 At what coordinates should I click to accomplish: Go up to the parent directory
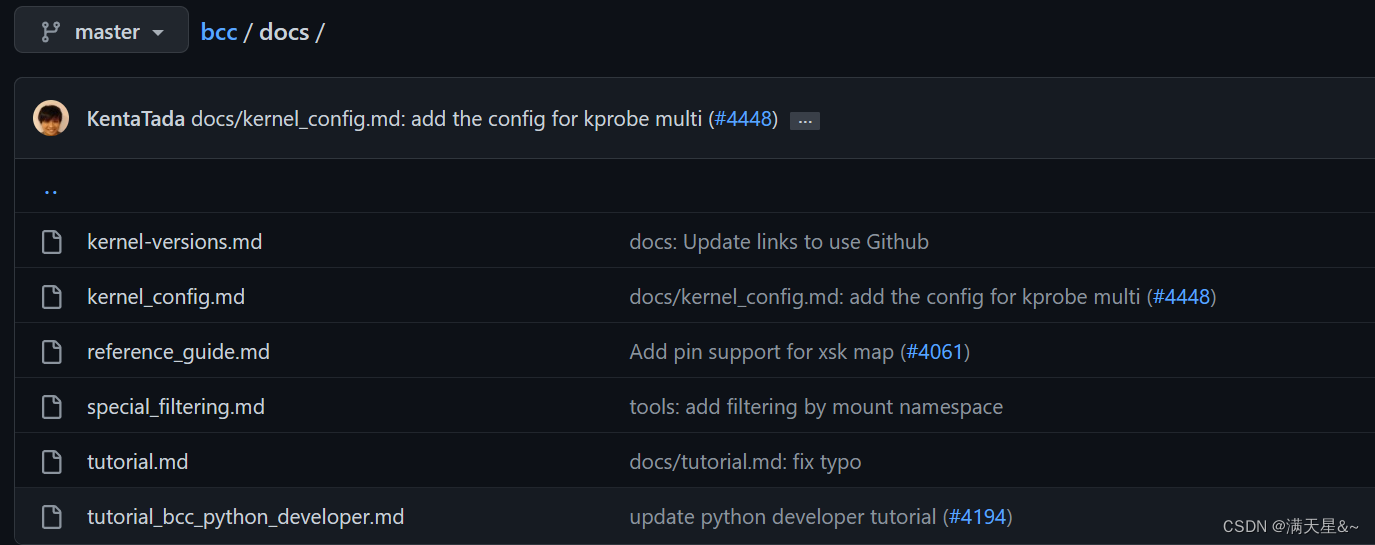(51, 189)
